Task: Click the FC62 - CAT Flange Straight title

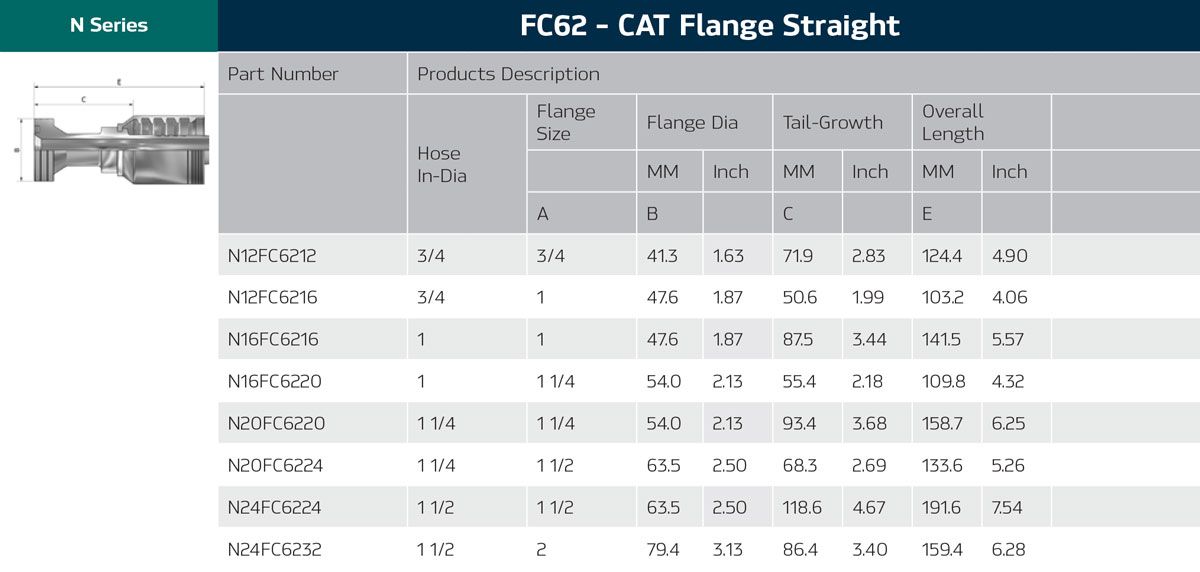Action: [x=709, y=26]
